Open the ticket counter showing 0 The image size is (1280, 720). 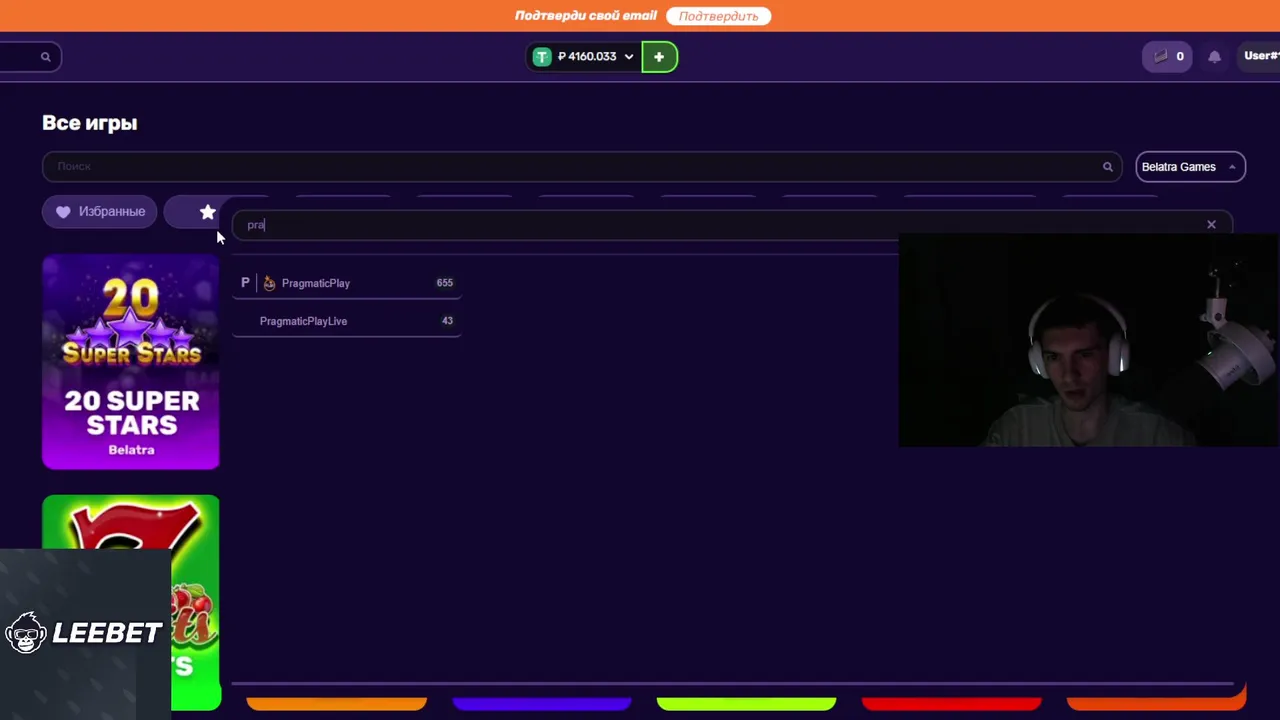click(x=1167, y=57)
